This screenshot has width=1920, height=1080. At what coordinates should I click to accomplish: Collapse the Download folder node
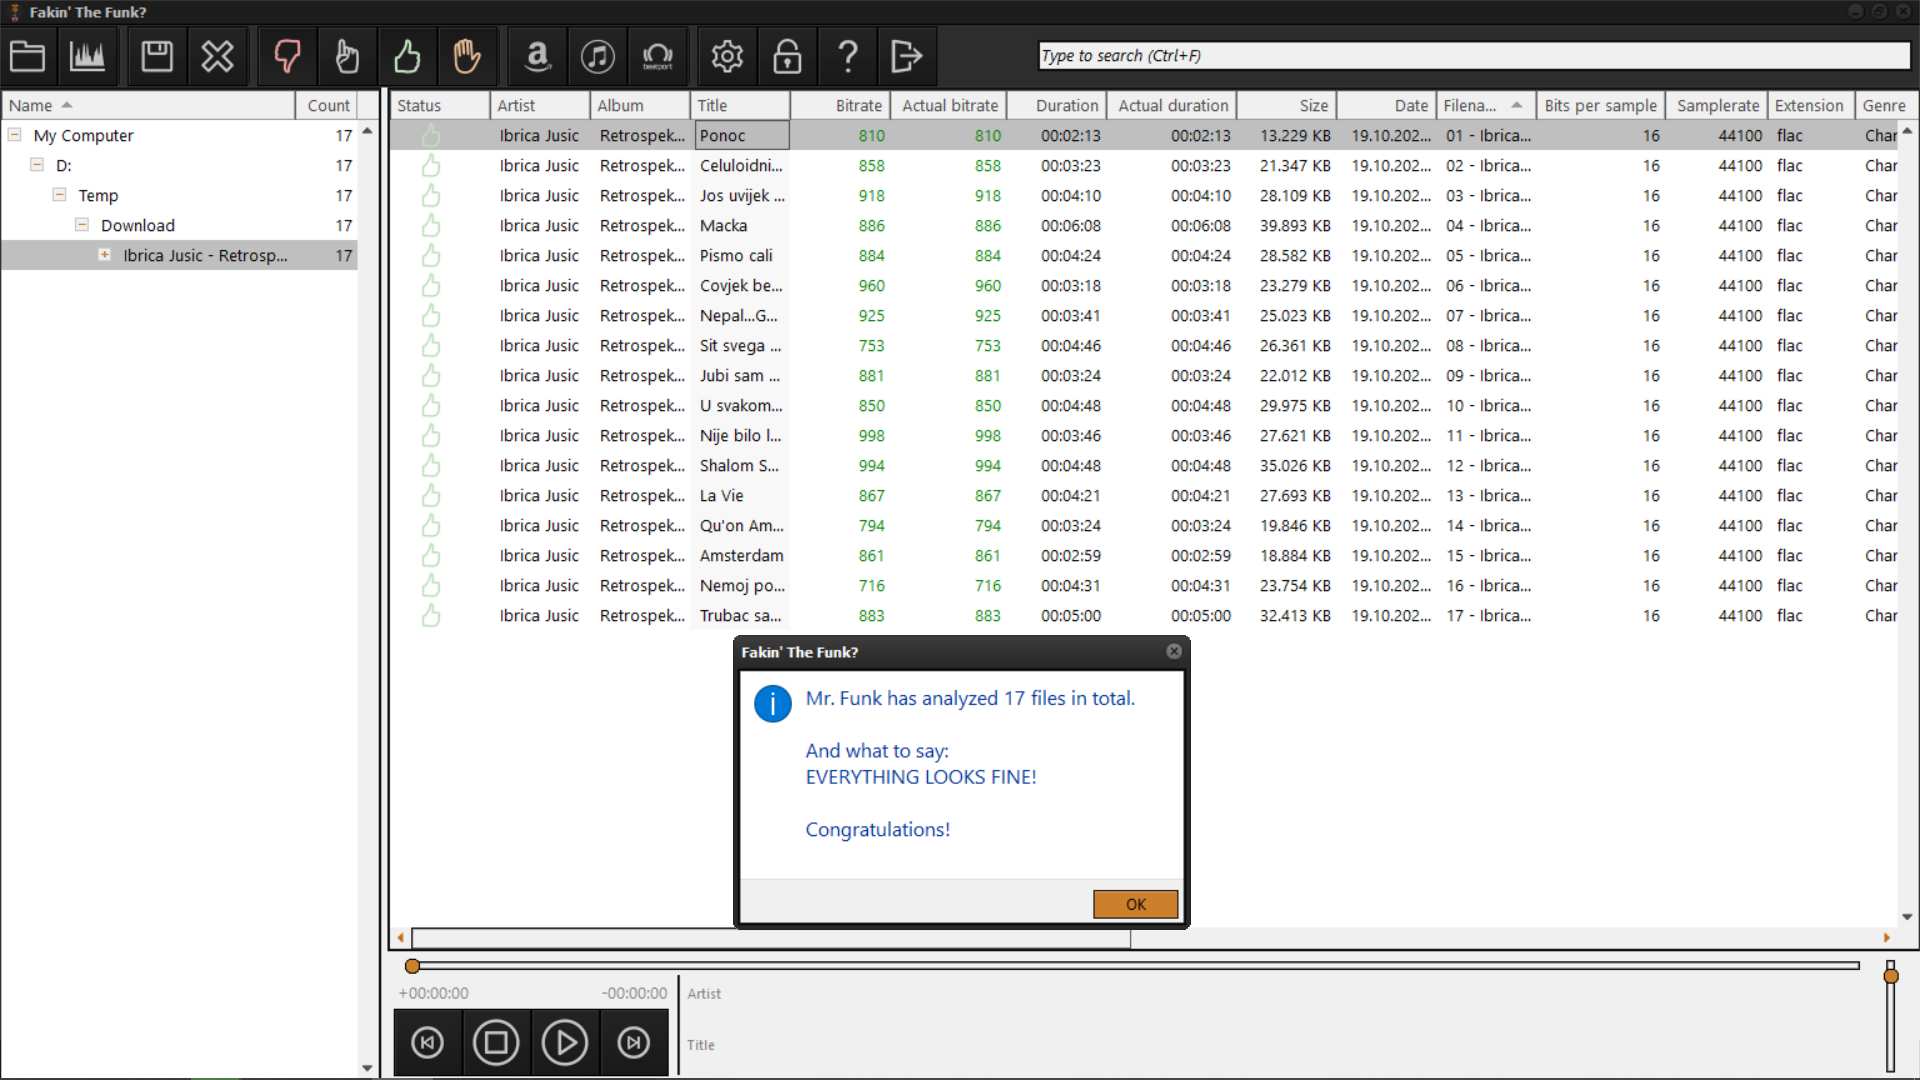[x=82, y=224]
